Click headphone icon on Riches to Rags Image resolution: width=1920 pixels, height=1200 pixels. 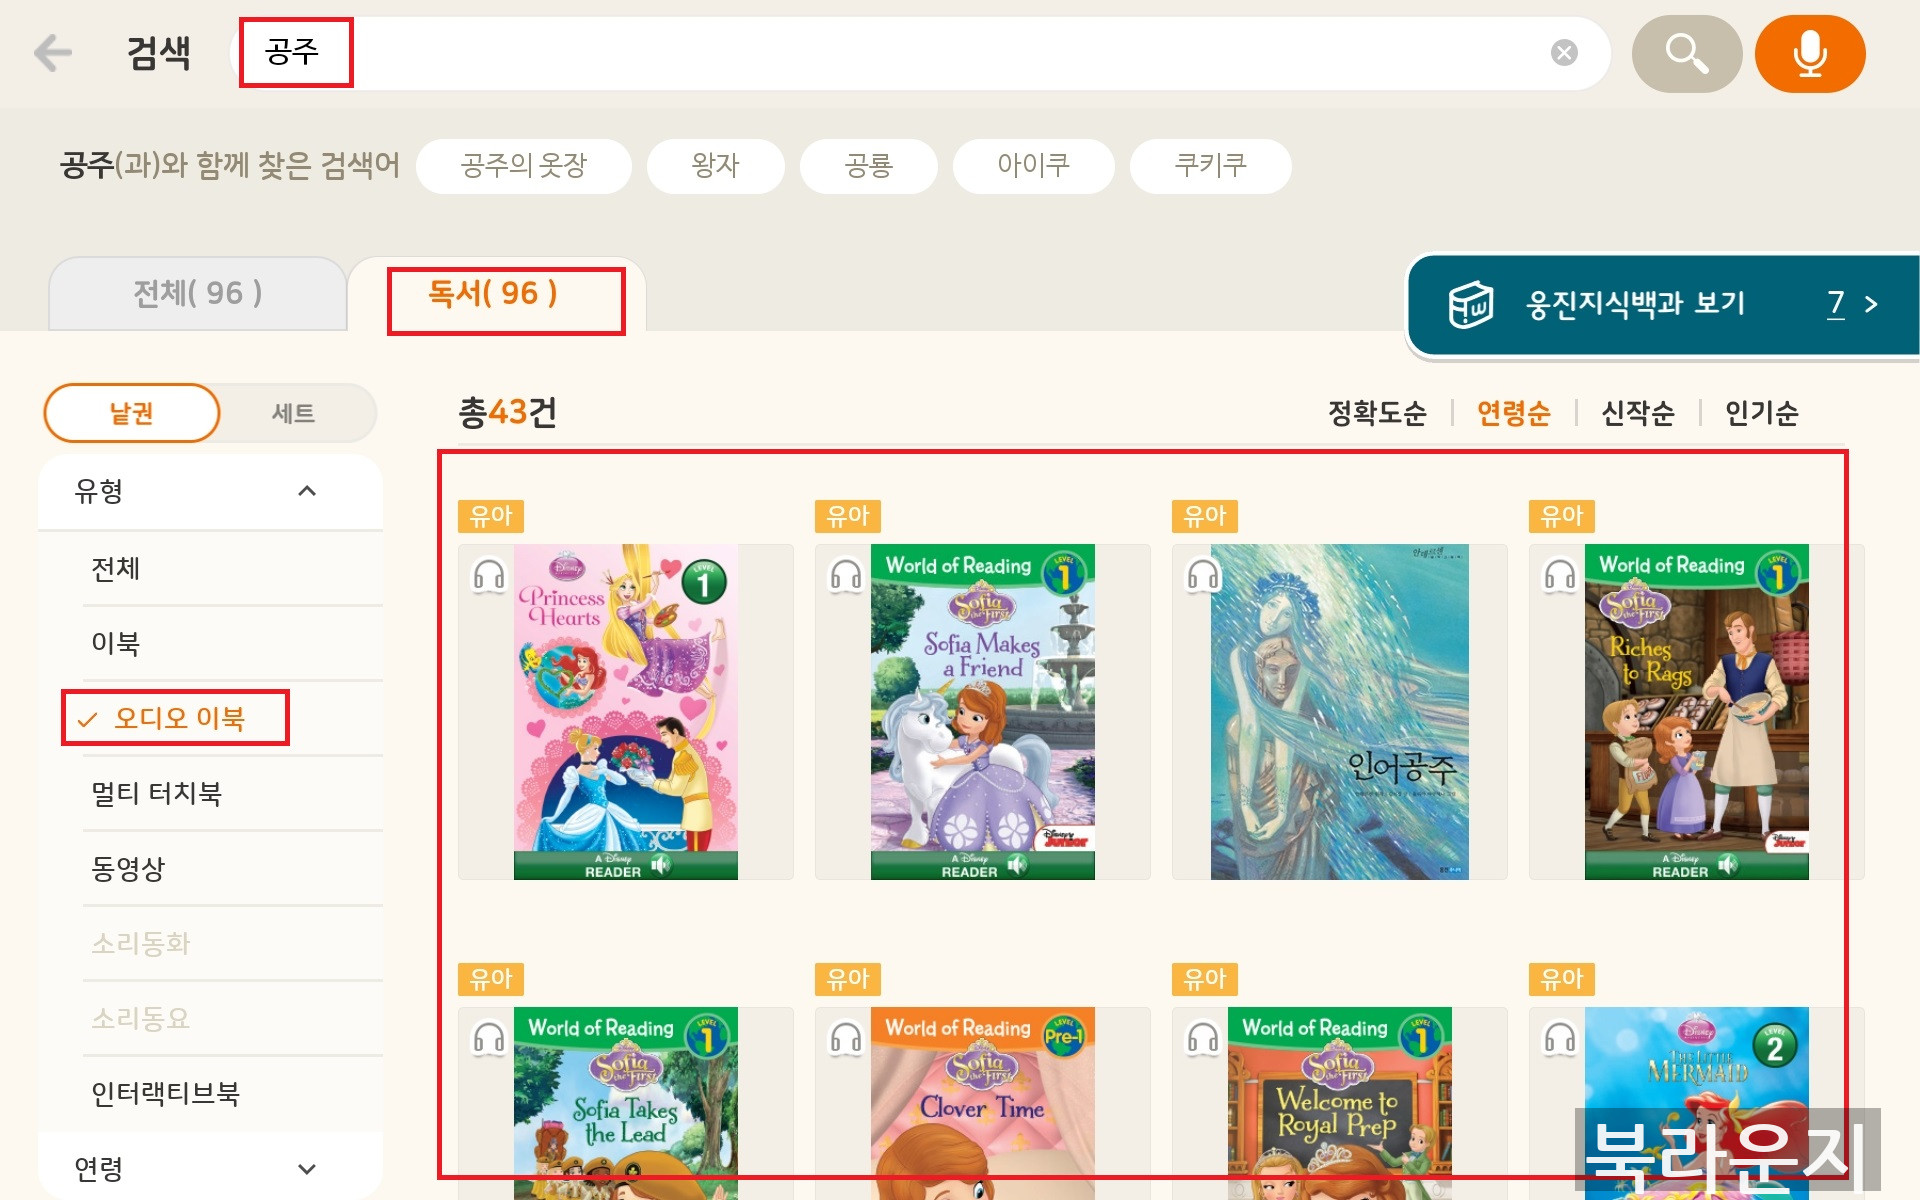pyautogui.click(x=1560, y=576)
